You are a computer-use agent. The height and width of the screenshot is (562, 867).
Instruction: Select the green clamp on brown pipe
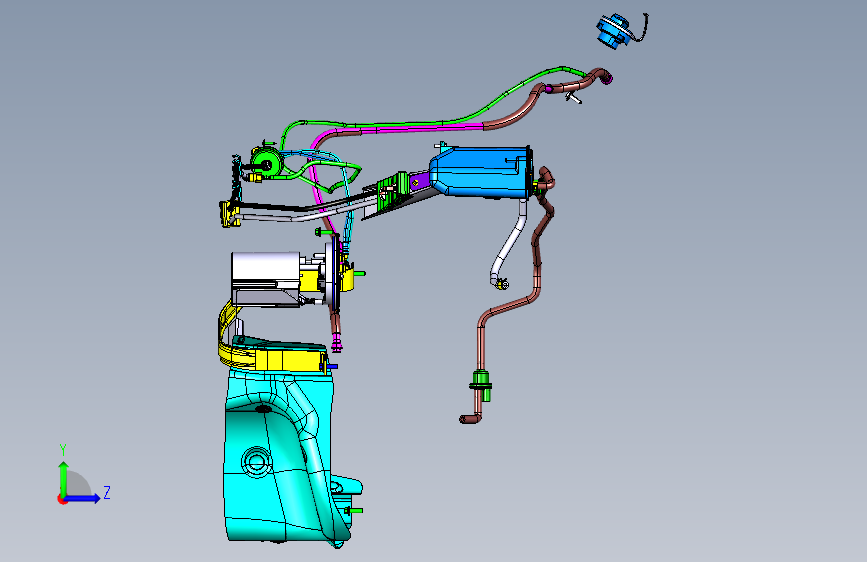click(x=481, y=384)
